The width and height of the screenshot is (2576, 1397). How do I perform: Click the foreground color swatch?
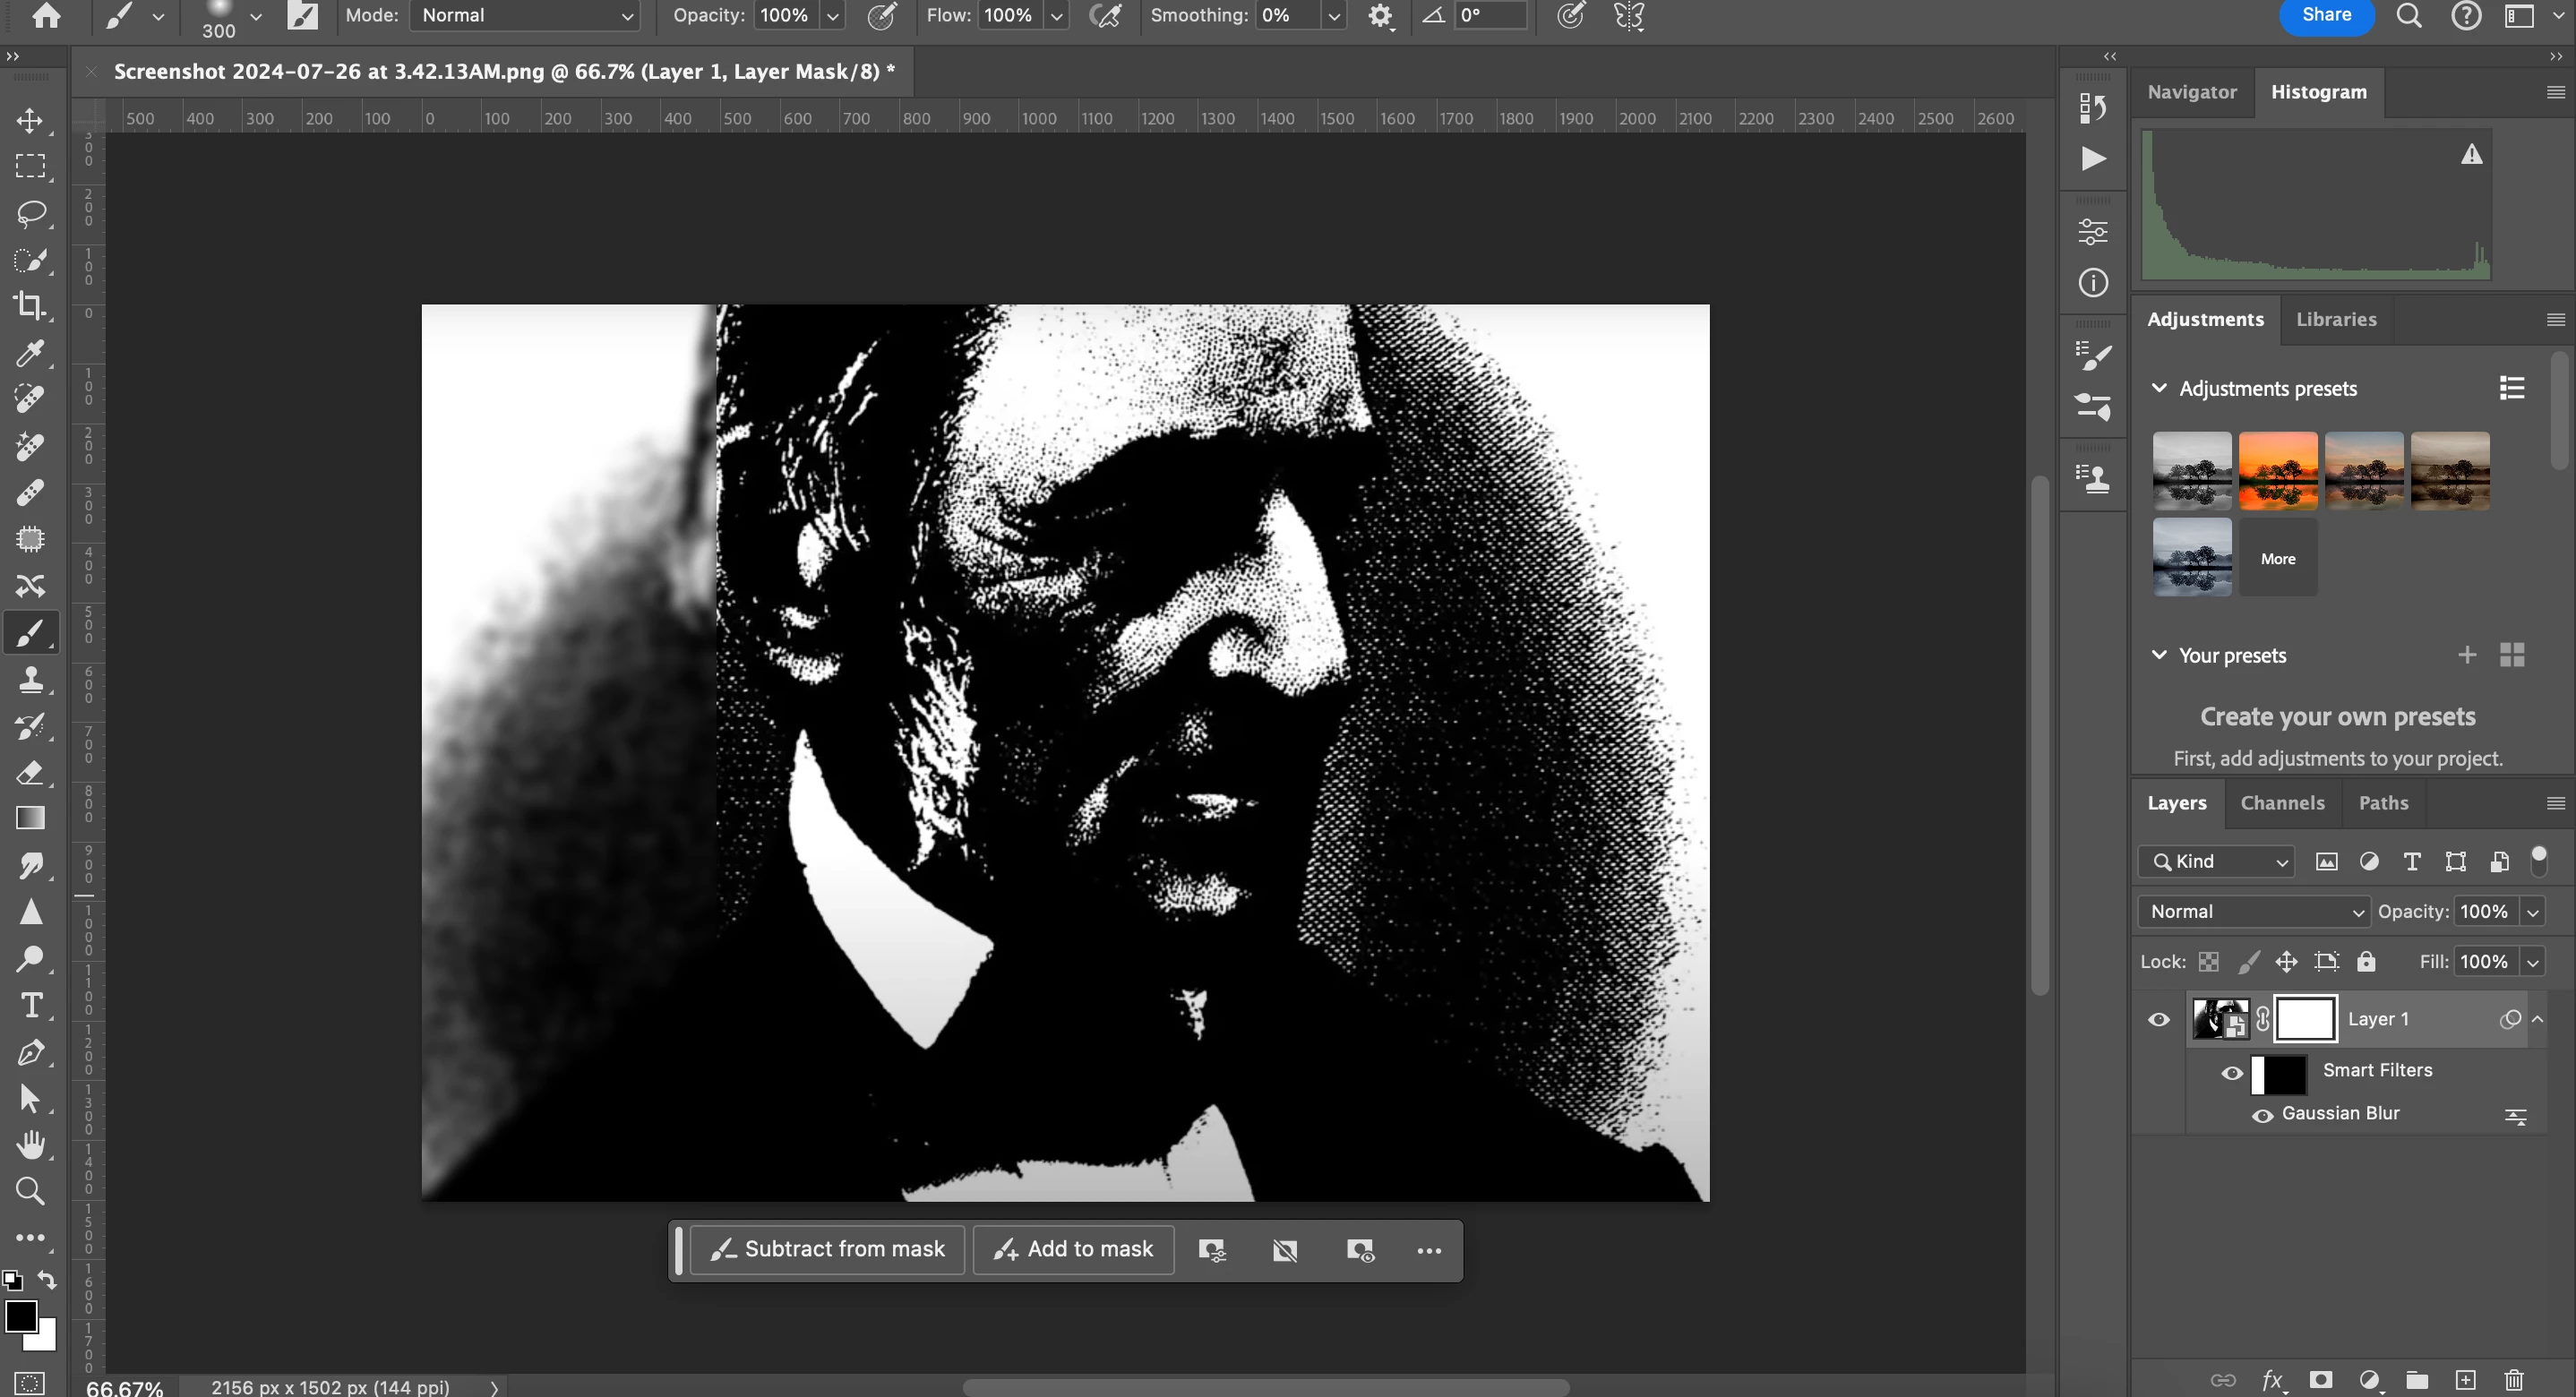pyautogui.click(x=20, y=1316)
